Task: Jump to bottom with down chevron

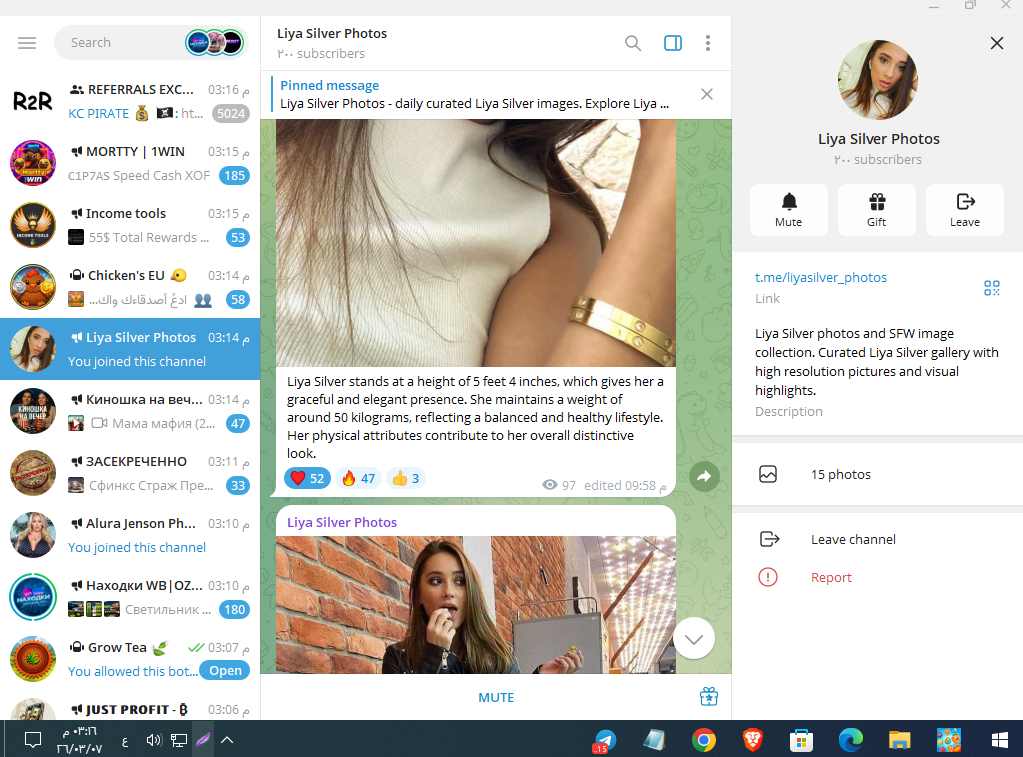Action: [x=694, y=639]
